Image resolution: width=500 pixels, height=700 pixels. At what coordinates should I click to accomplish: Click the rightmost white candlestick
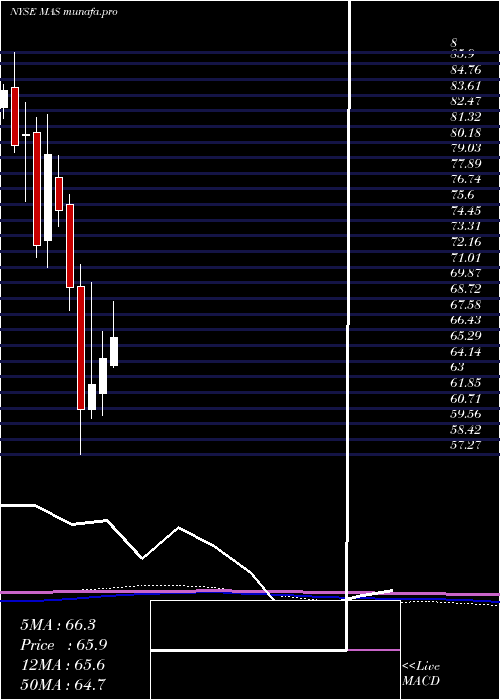pyautogui.click(x=114, y=351)
